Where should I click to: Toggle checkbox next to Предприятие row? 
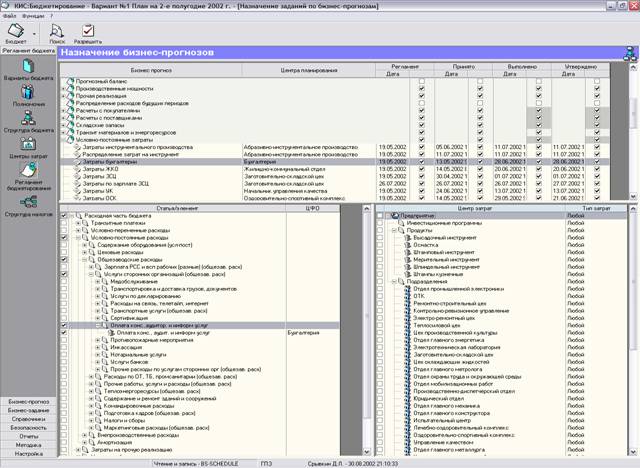(380, 215)
